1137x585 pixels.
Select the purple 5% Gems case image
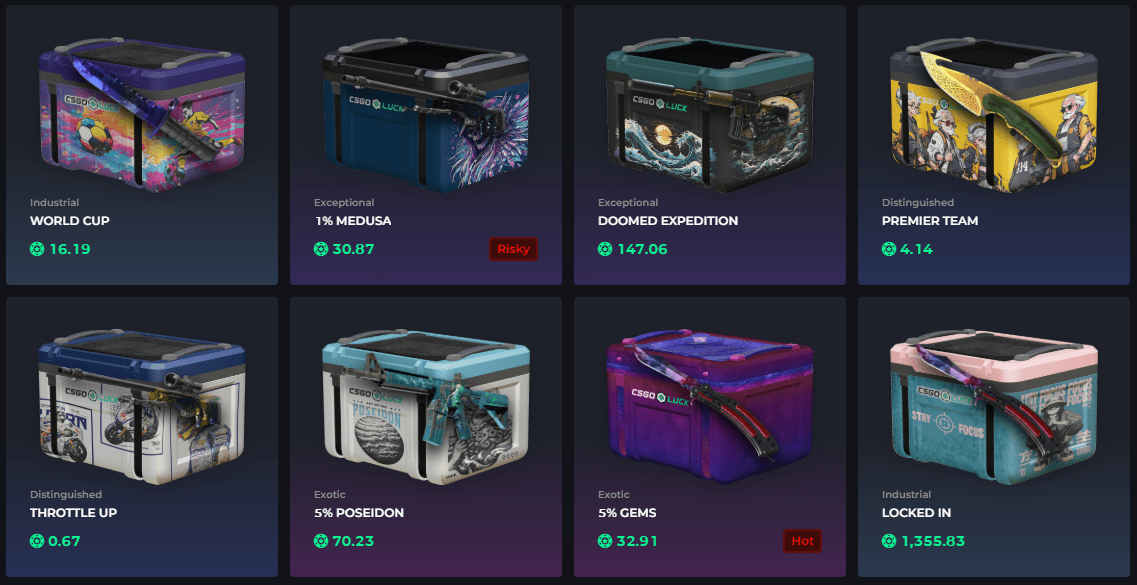click(710, 406)
